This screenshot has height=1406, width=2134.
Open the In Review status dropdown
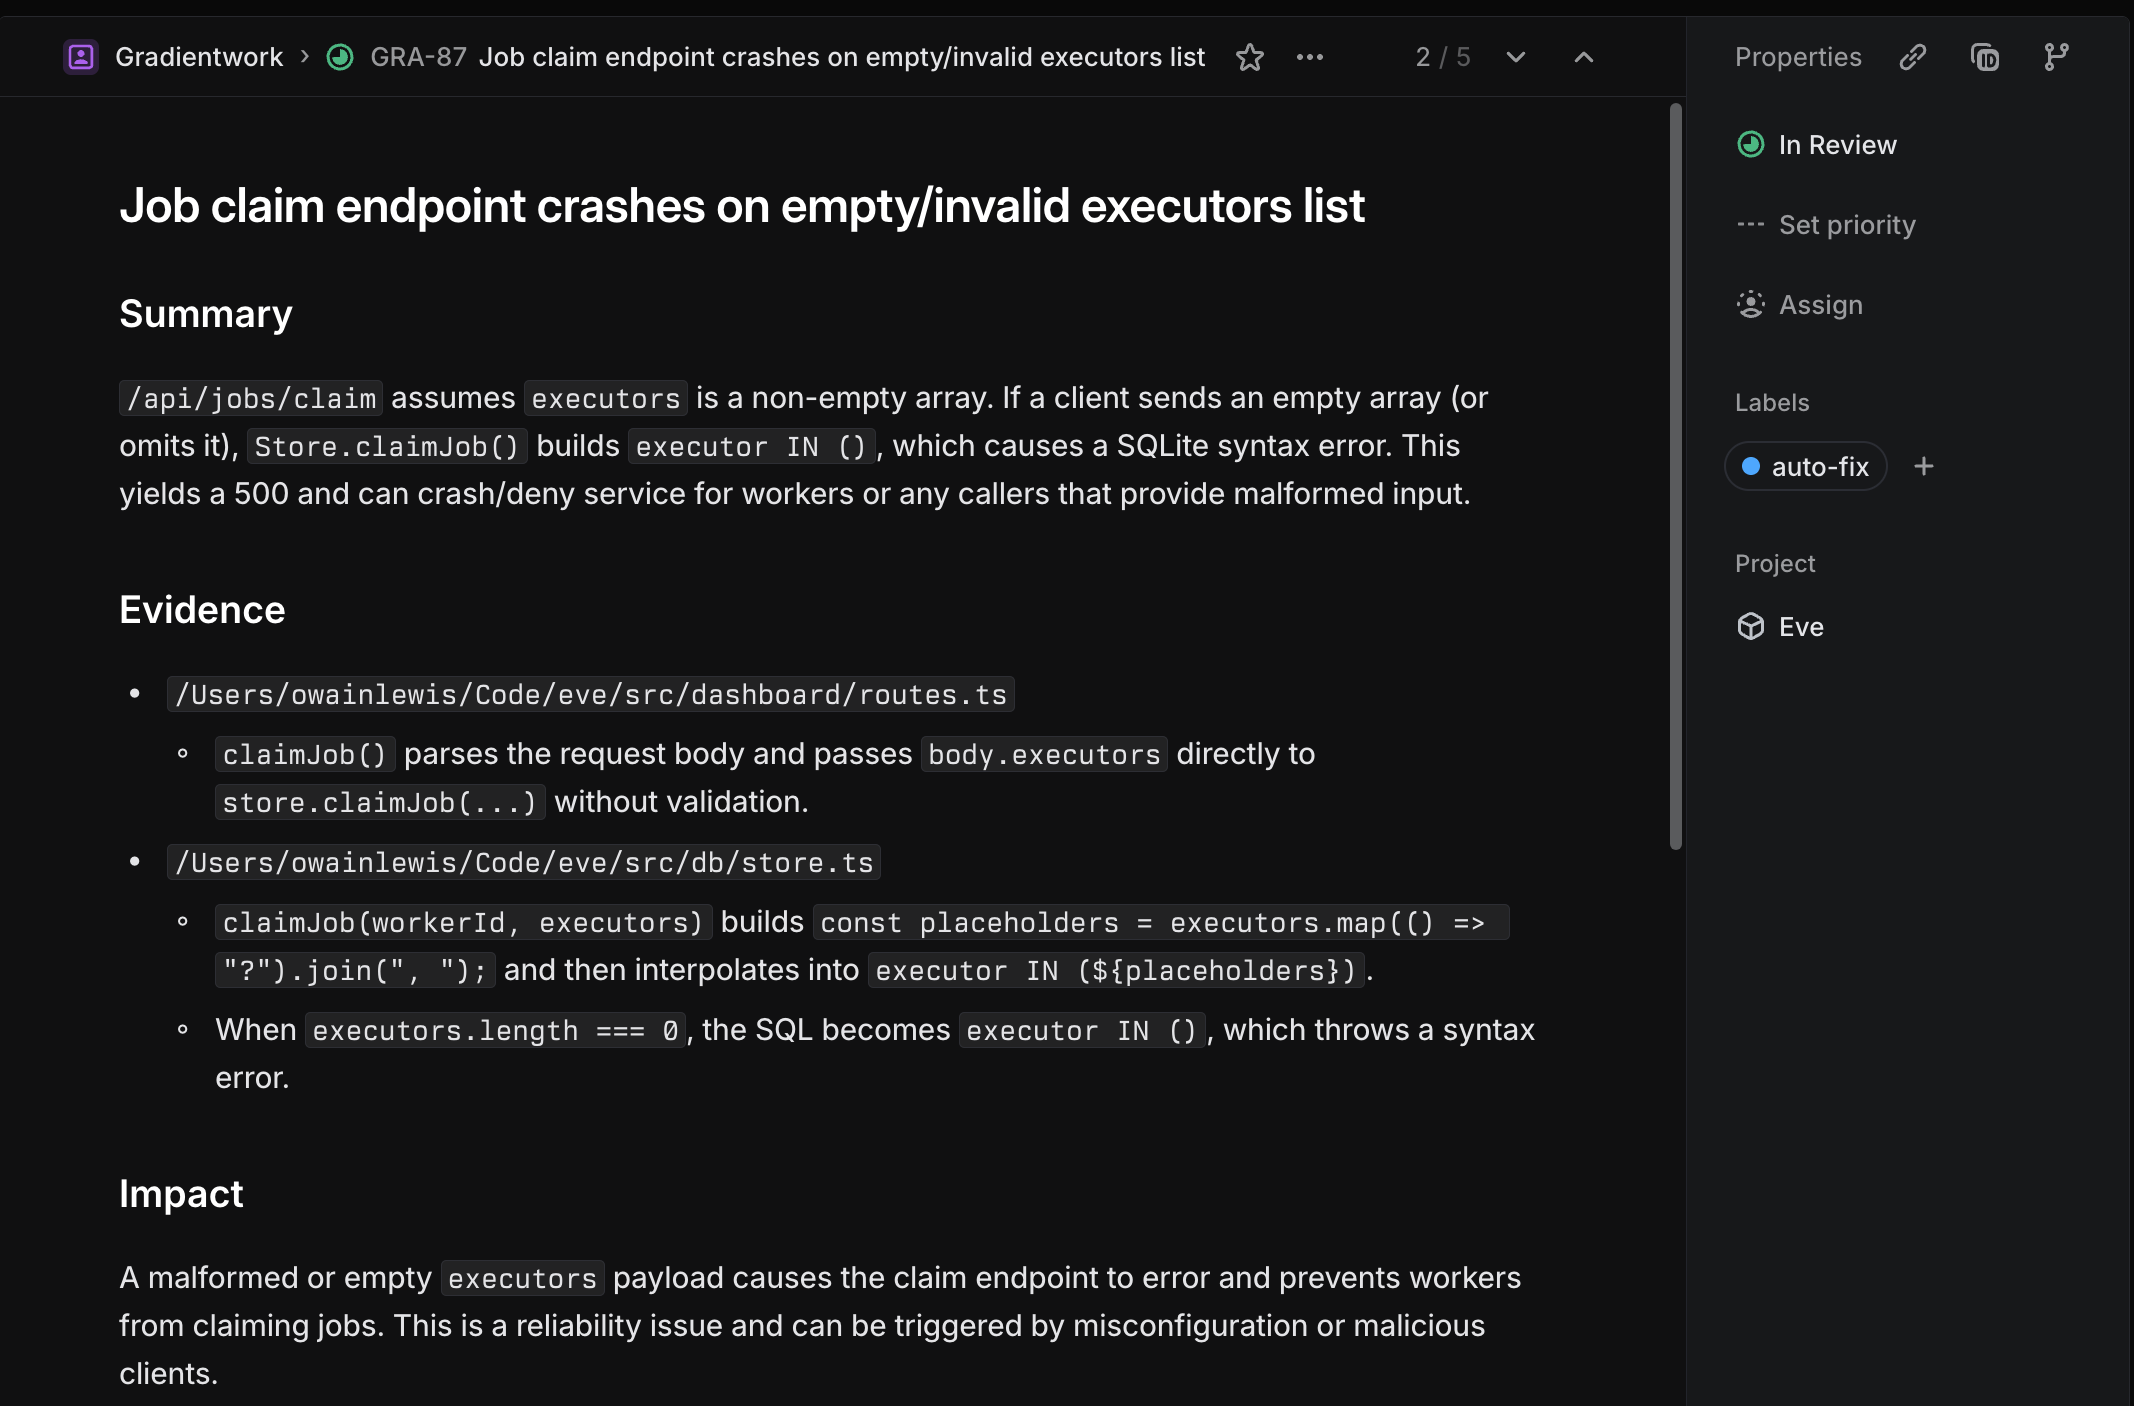pyautogui.click(x=1836, y=145)
